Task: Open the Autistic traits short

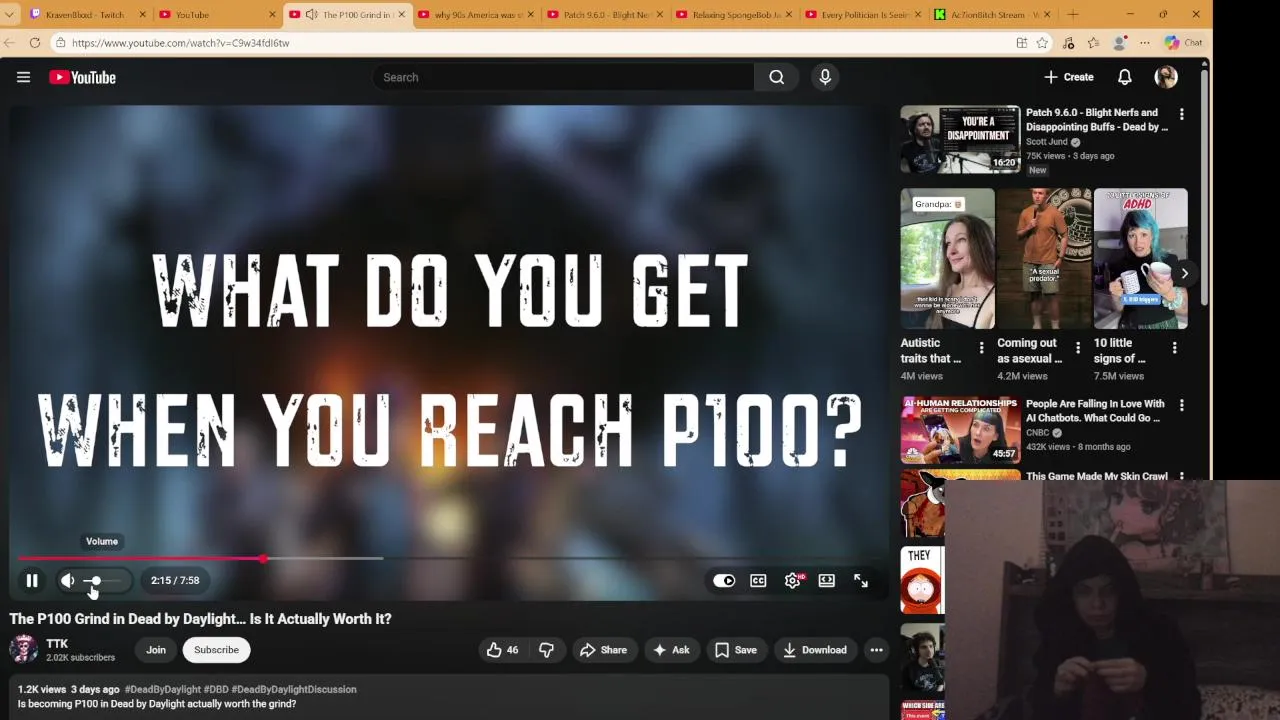Action: pyautogui.click(x=947, y=258)
